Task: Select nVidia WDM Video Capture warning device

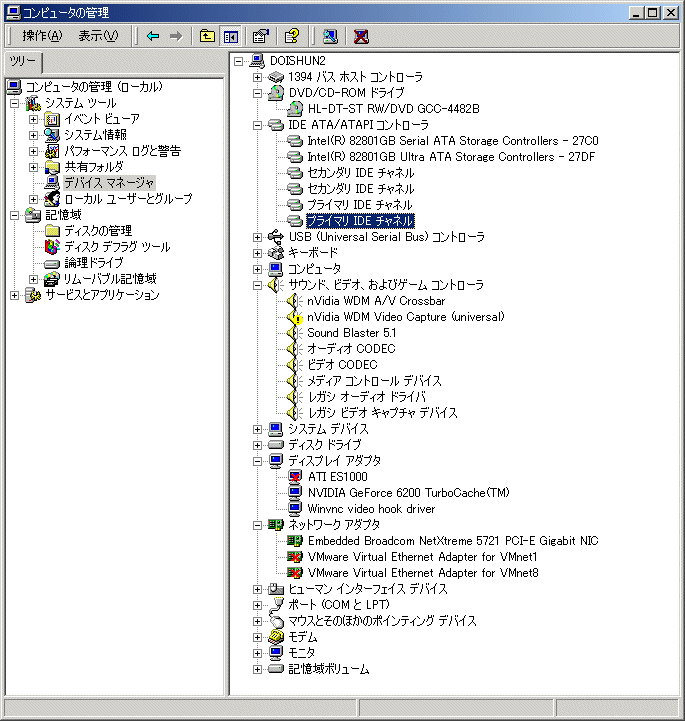Action: pos(405,317)
